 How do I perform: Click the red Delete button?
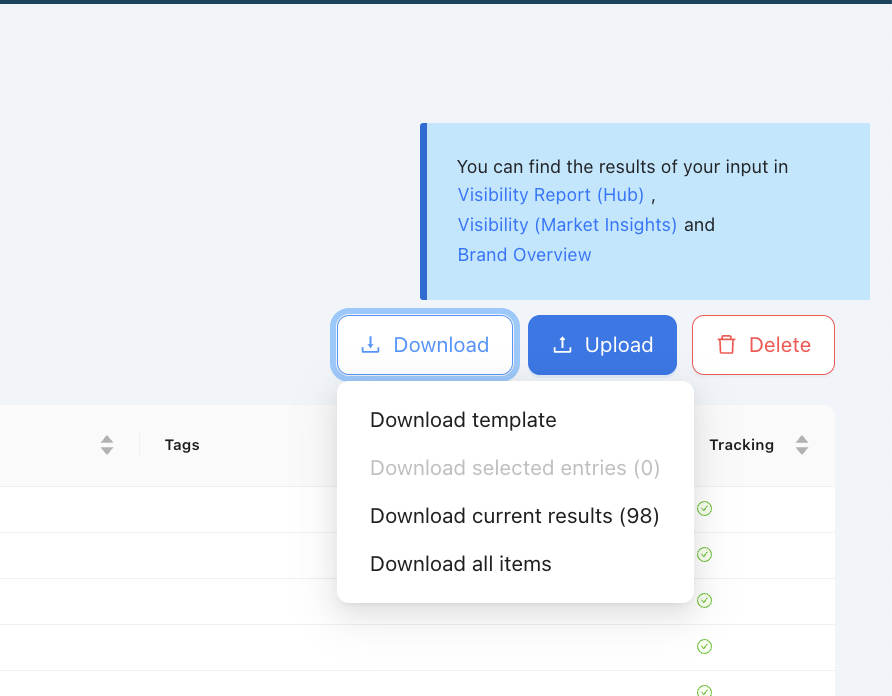pyautogui.click(x=763, y=345)
